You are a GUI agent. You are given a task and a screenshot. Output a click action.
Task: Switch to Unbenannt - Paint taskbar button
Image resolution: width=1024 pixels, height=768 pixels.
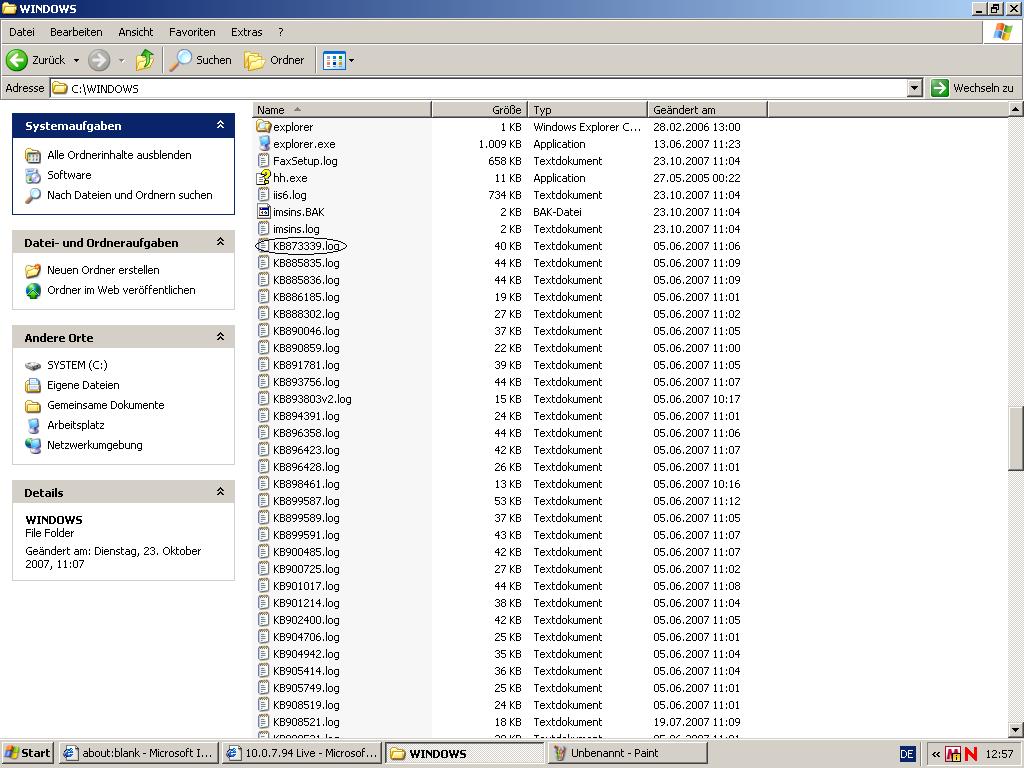pyautogui.click(x=627, y=753)
